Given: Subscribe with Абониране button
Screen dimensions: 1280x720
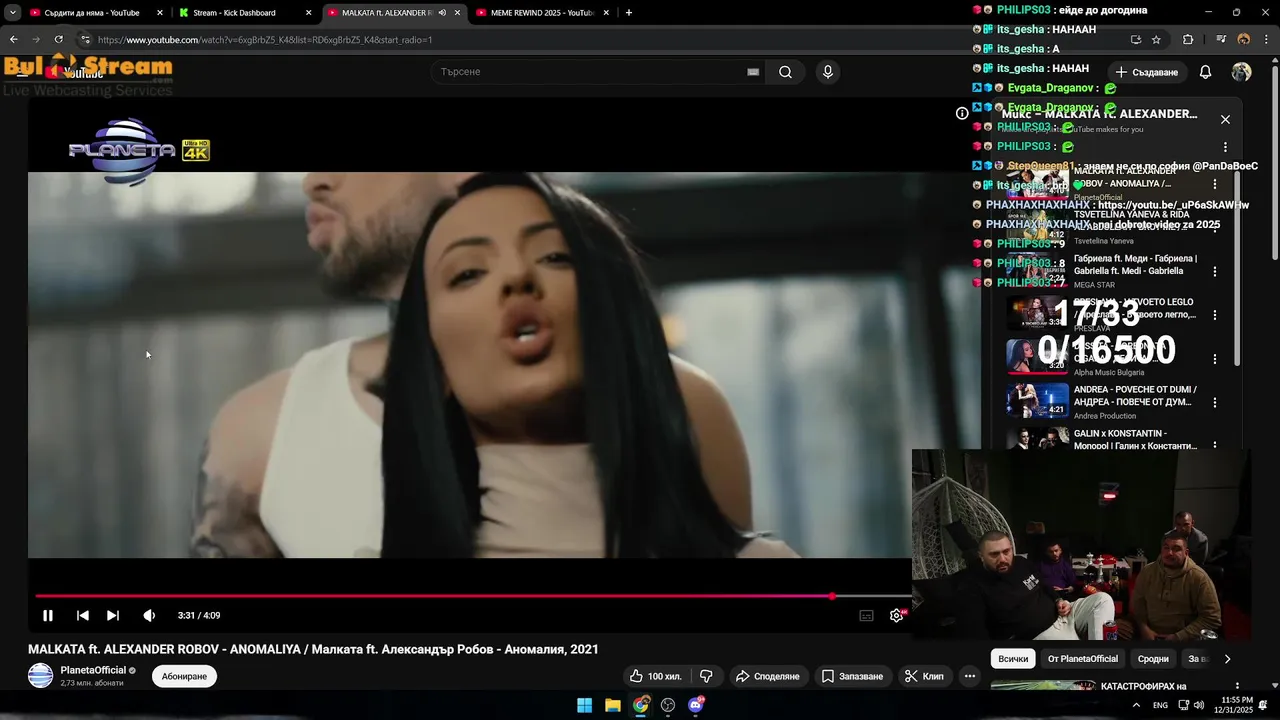Looking at the screenshot, I should tap(184, 676).
